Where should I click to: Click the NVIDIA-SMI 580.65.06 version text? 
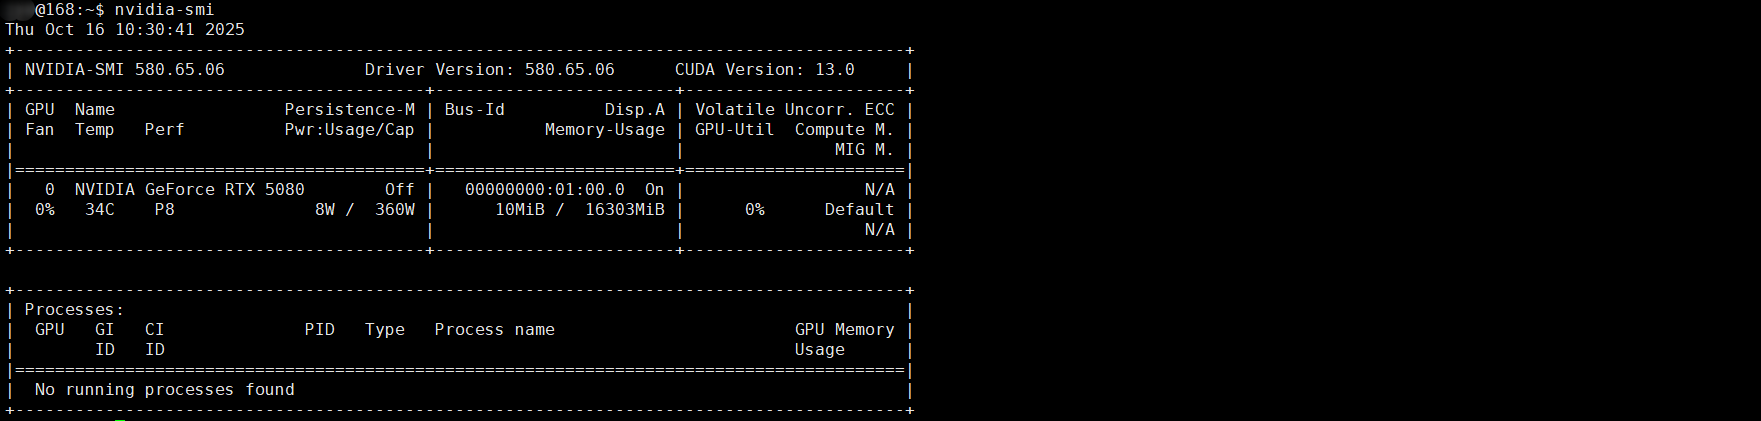coord(125,70)
